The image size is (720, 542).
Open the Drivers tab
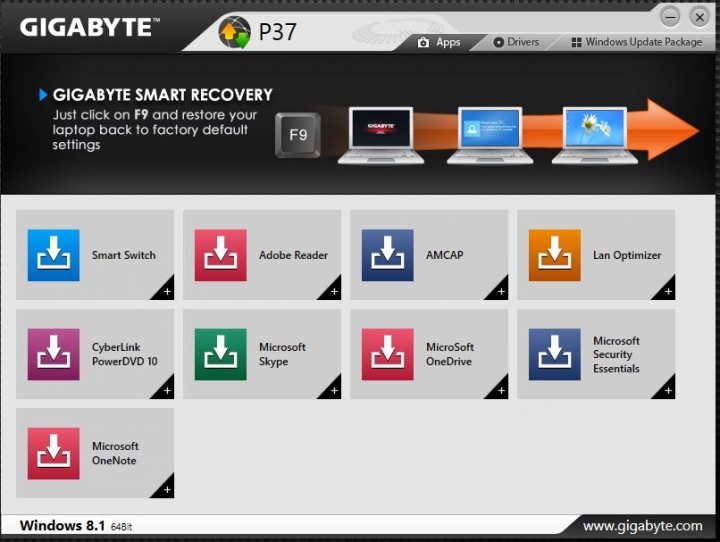[x=517, y=42]
